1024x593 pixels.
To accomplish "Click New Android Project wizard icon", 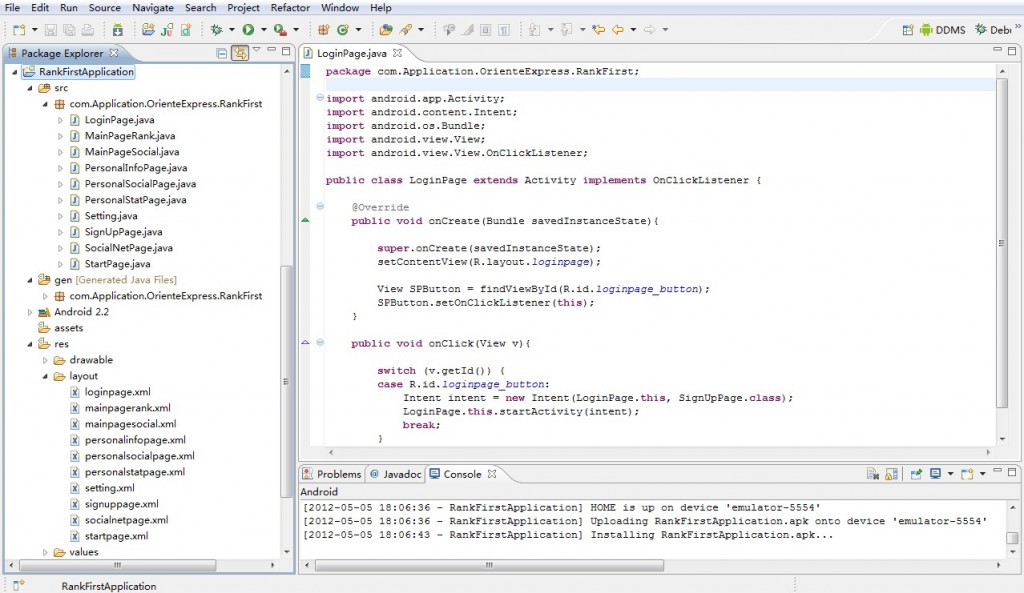I will point(149,30).
